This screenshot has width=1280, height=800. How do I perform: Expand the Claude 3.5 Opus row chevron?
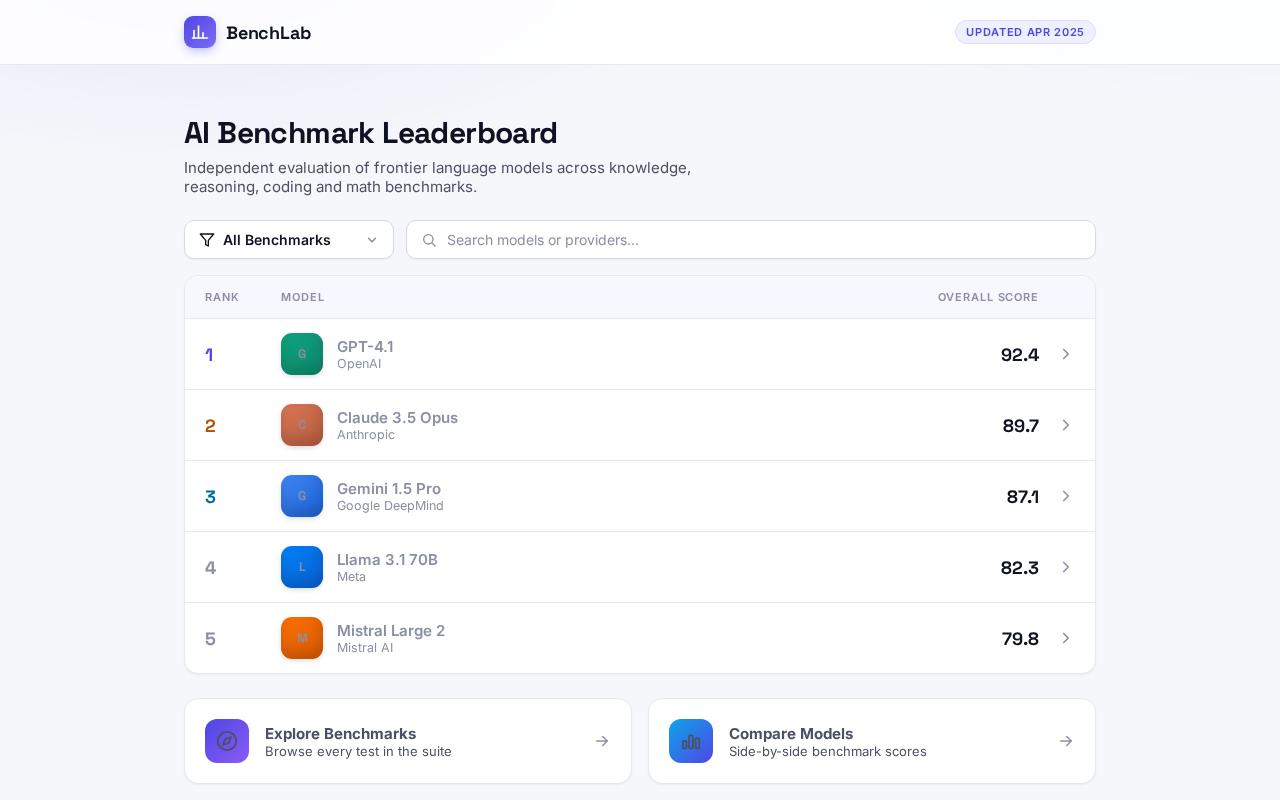click(x=1066, y=425)
